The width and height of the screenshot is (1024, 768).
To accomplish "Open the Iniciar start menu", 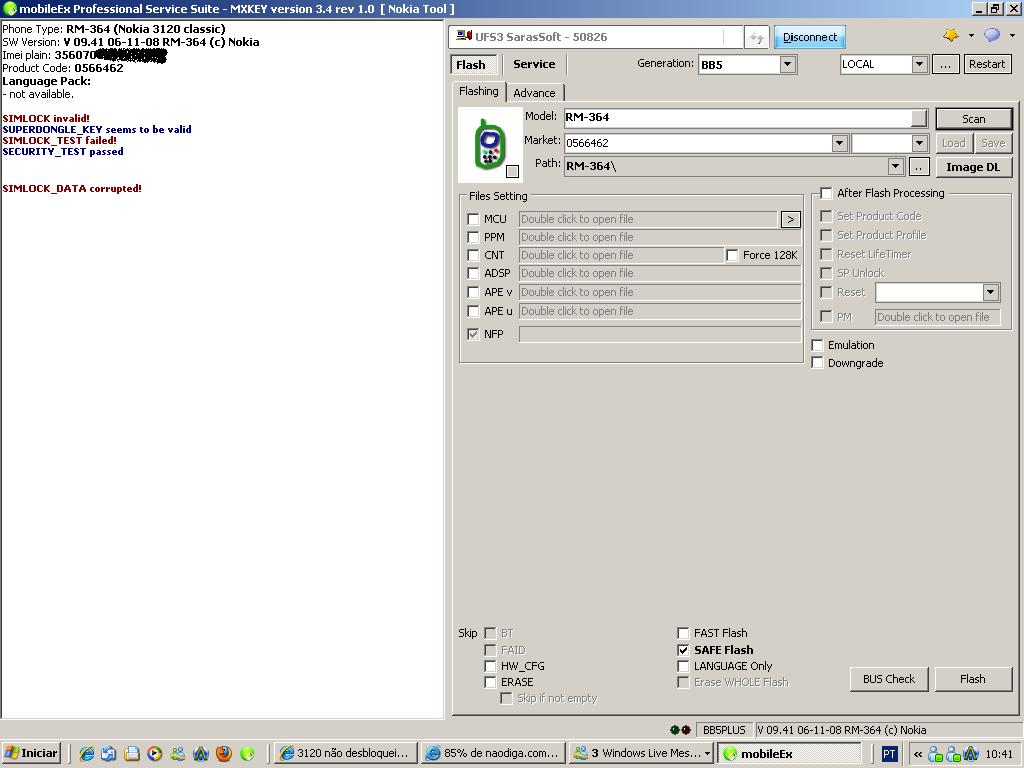I will [31, 753].
